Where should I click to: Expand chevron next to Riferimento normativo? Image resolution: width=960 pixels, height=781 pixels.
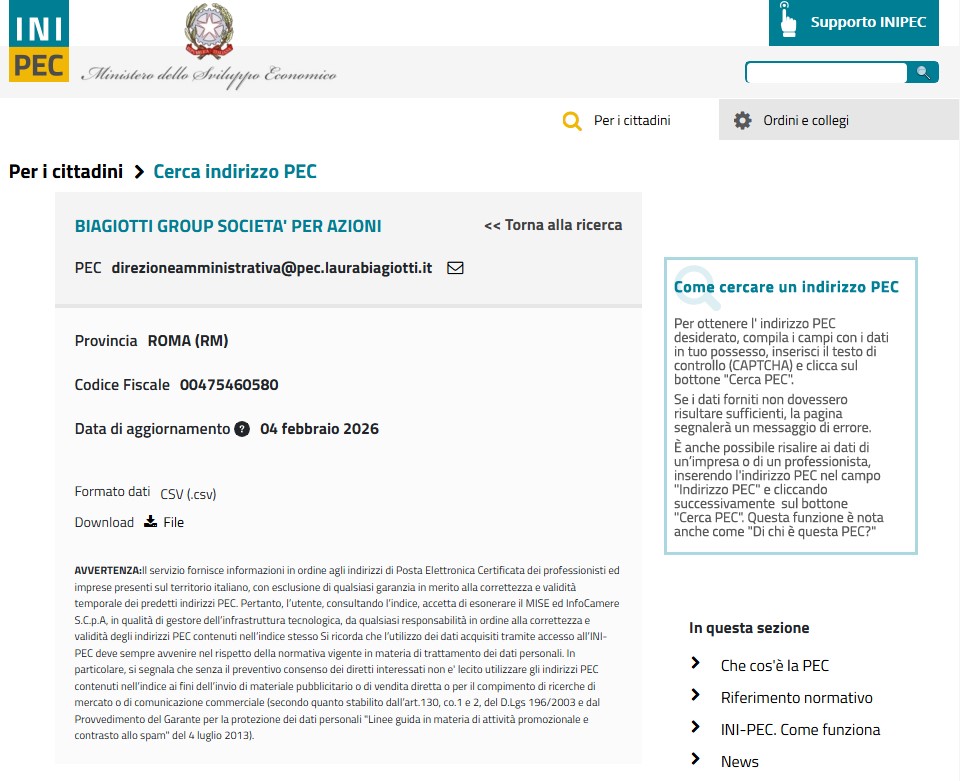tap(696, 696)
